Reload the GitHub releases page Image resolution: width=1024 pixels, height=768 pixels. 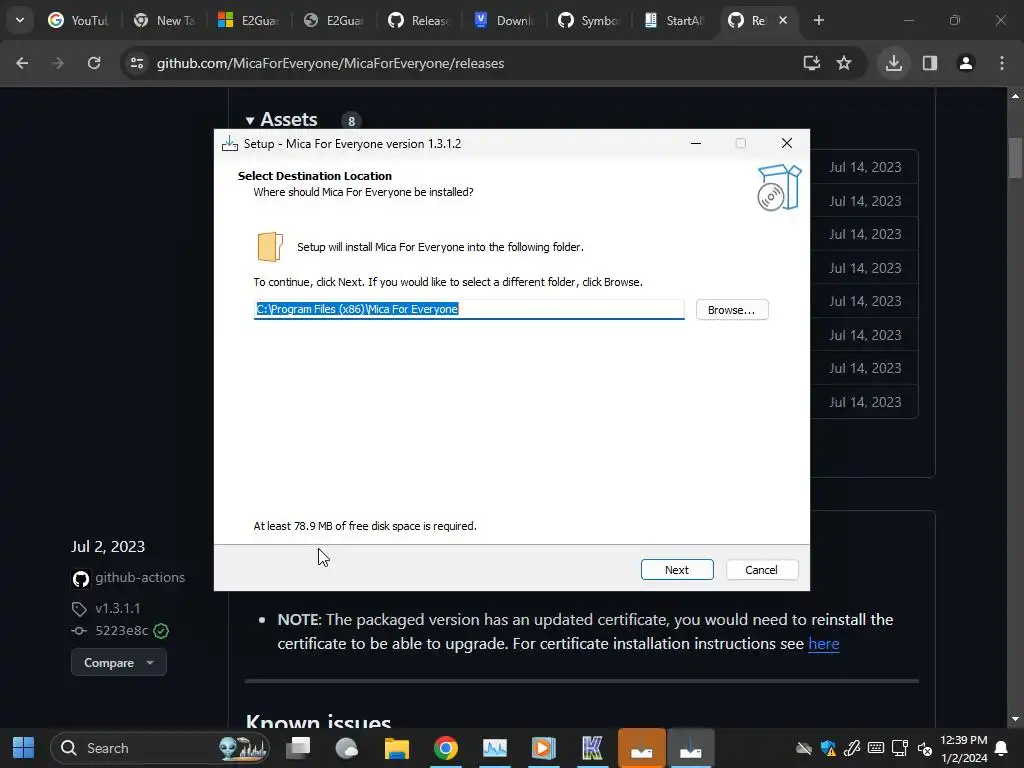pyautogui.click(x=94, y=63)
